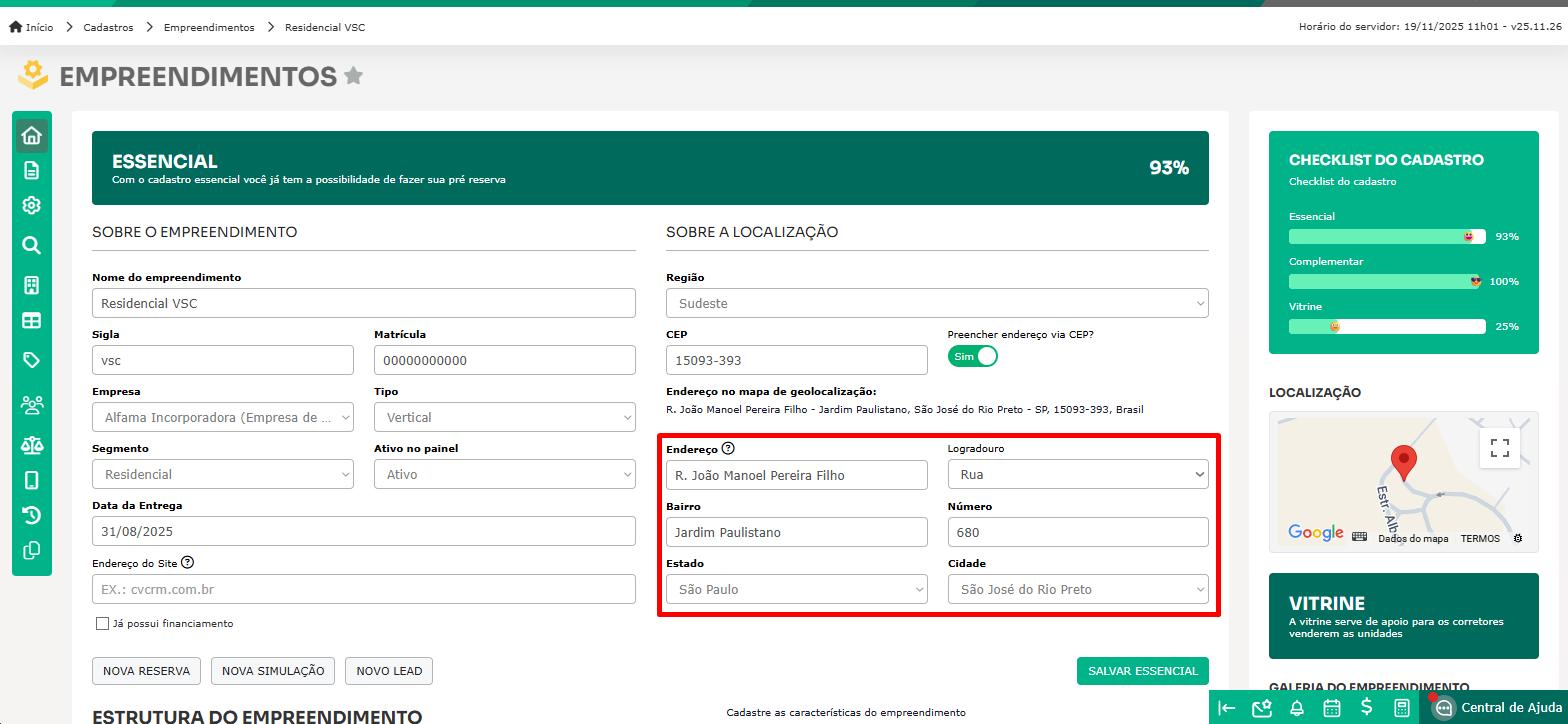Select Residencial VSC breadcrumb item
The height and width of the screenshot is (724, 1568).
325,27
